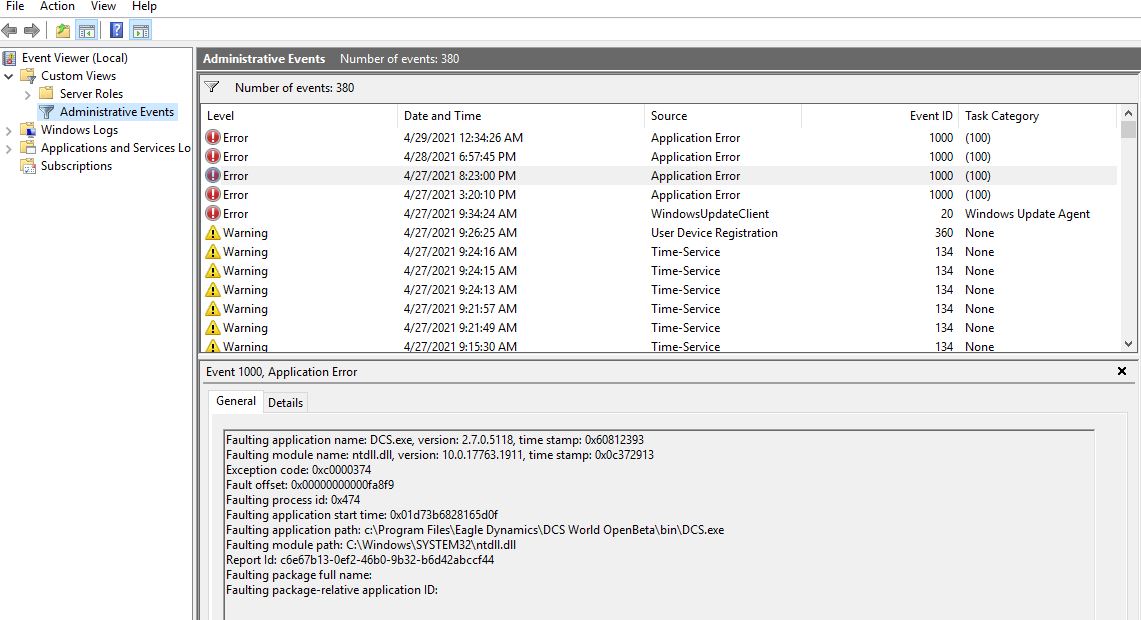Select the WindowsUpdateClient error event row
The height and width of the screenshot is (620, 1141).
[x=659, y=214]
